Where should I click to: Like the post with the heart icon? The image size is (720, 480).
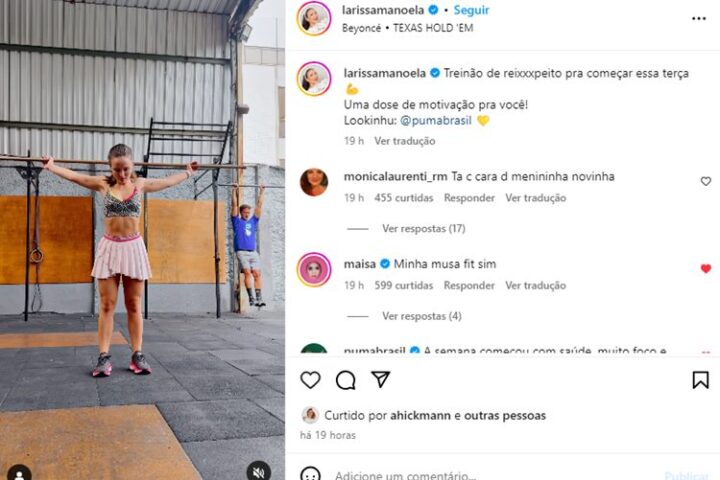[310, 380]
